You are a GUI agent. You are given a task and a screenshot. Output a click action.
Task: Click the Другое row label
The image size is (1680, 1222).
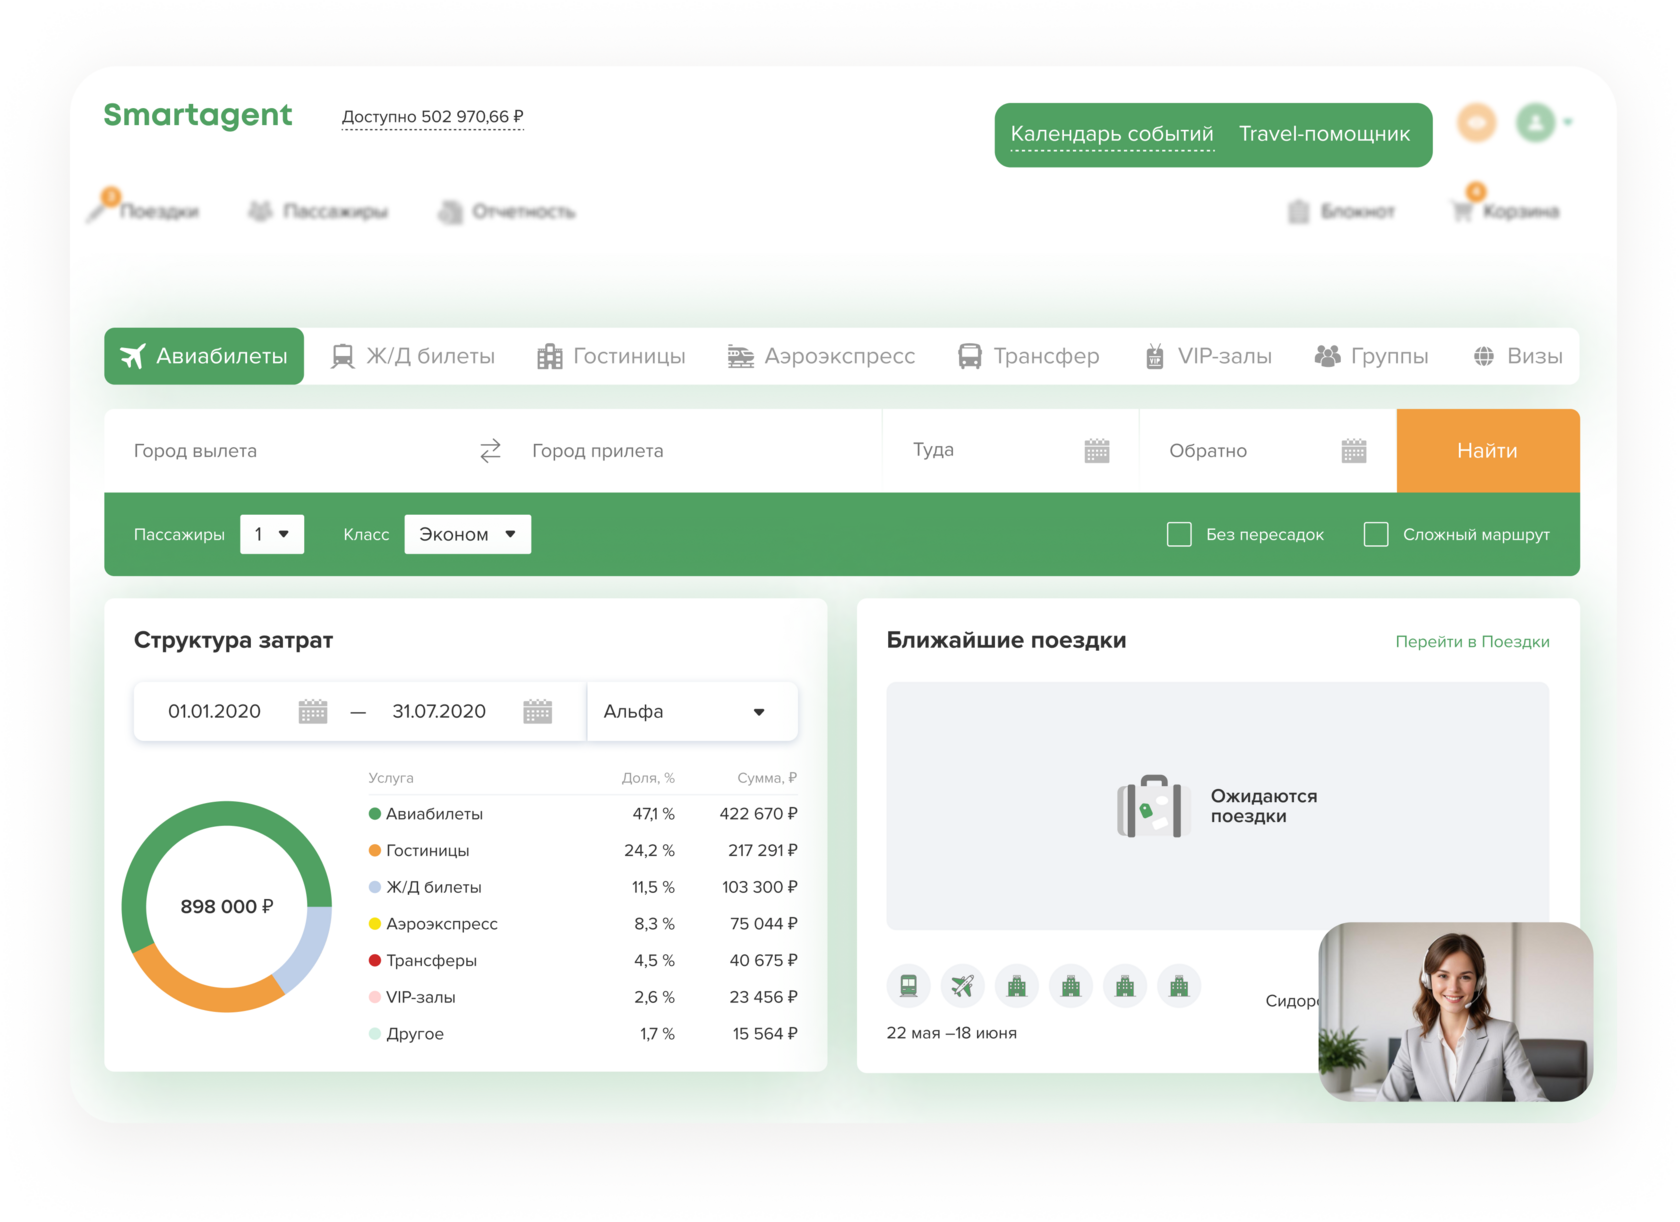tap(415, 1034)
